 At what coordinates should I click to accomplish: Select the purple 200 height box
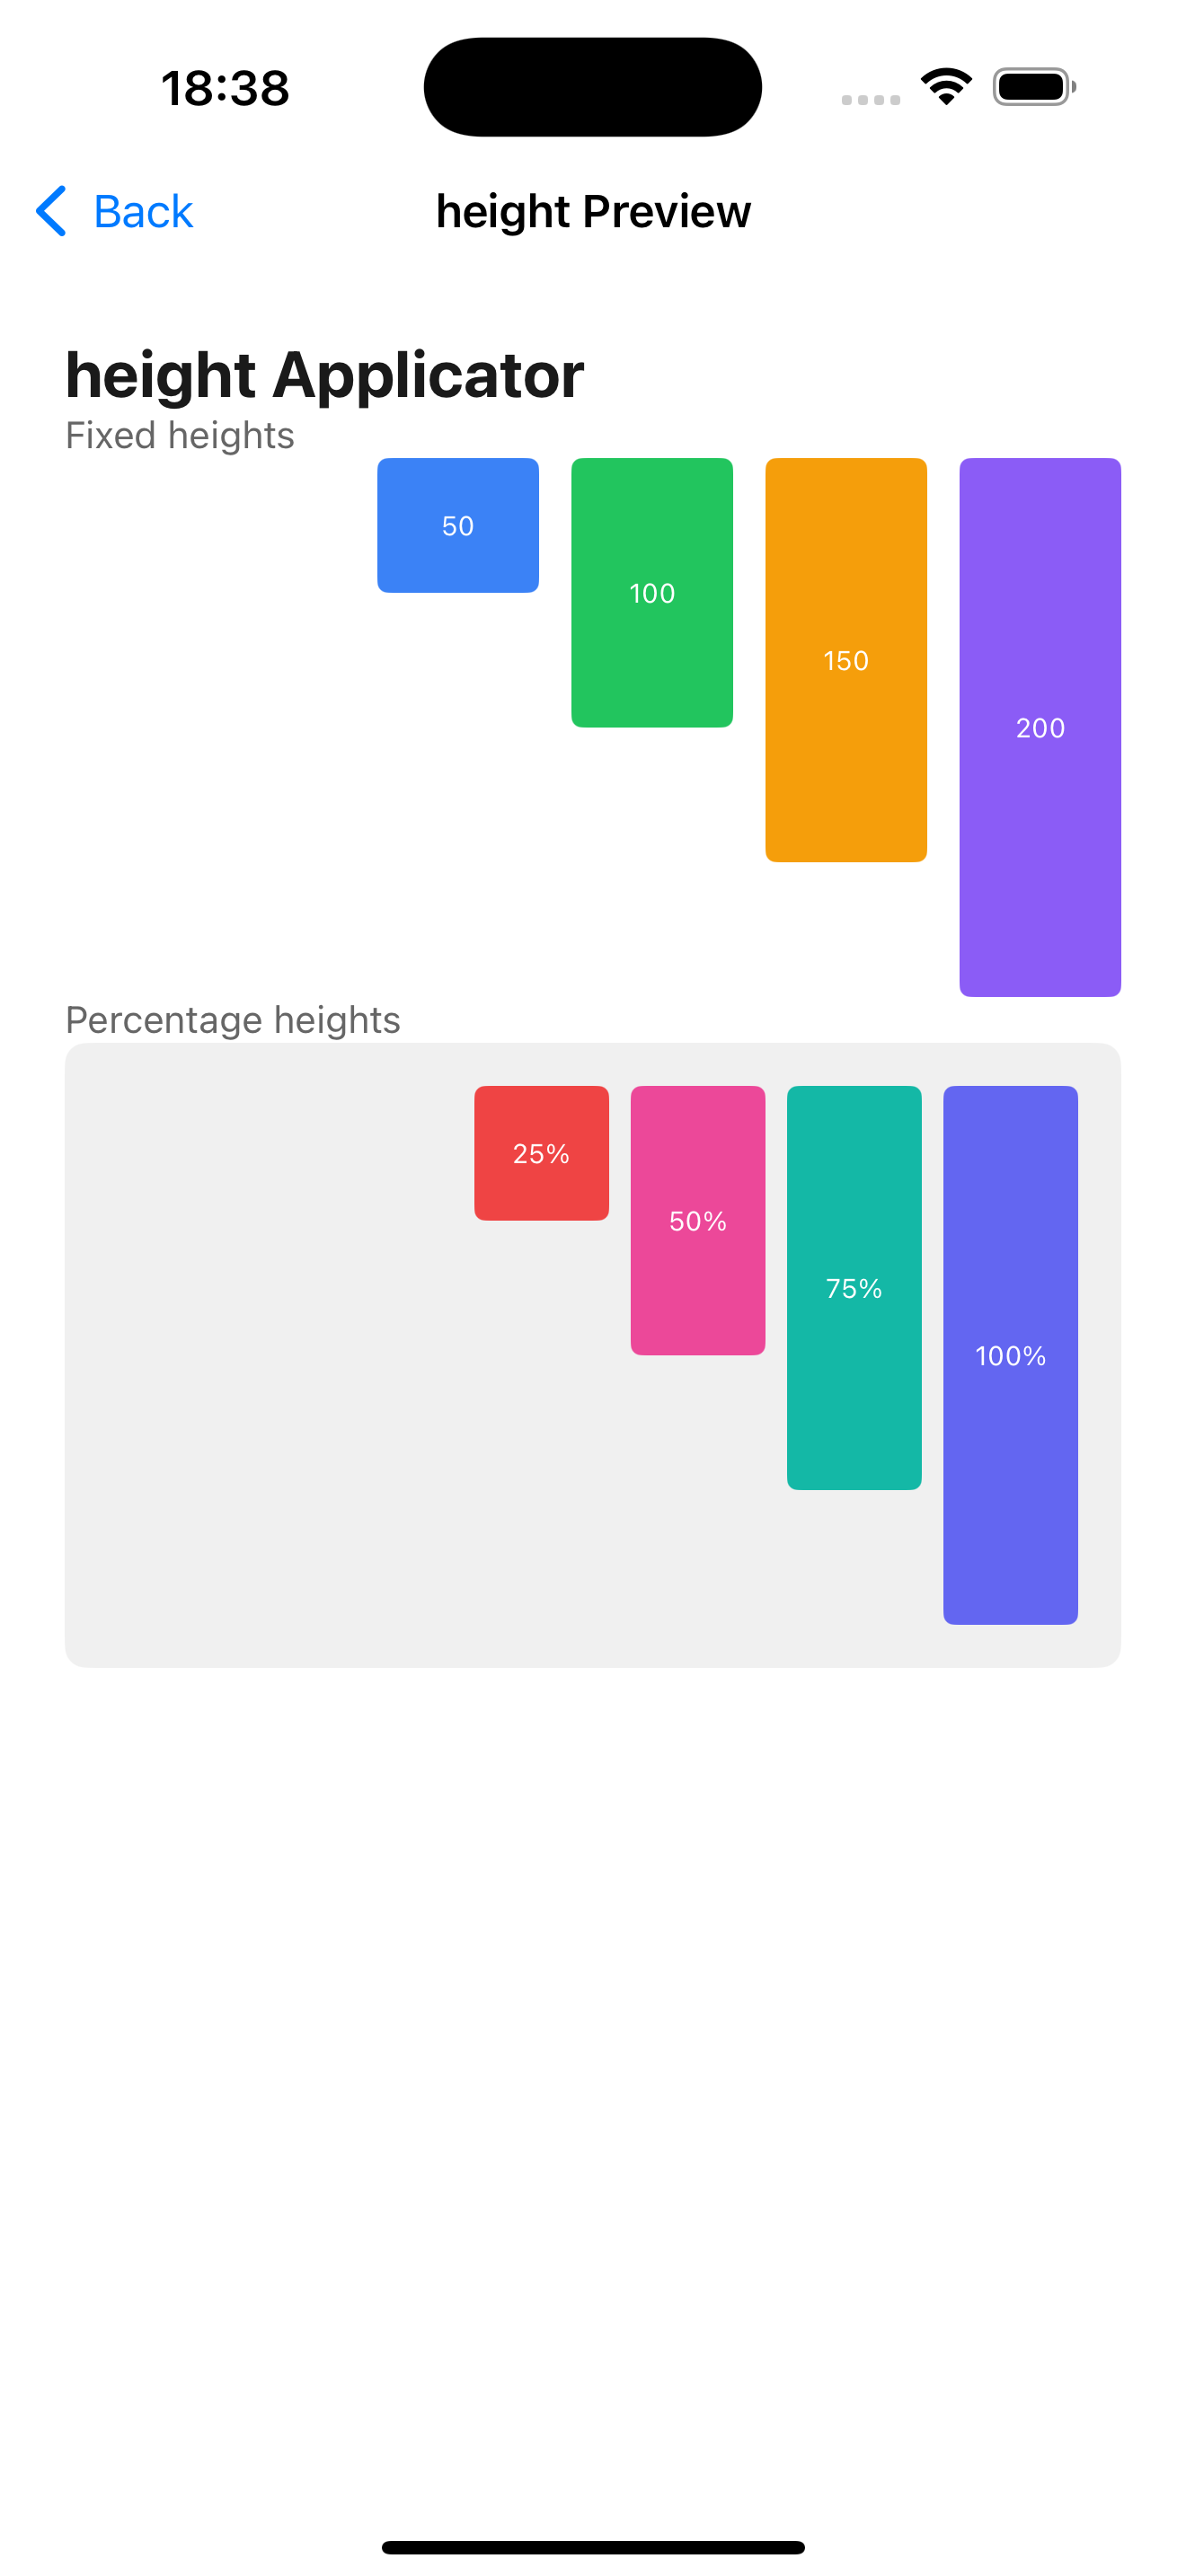pyautogui.click(x=1040, y=727)
